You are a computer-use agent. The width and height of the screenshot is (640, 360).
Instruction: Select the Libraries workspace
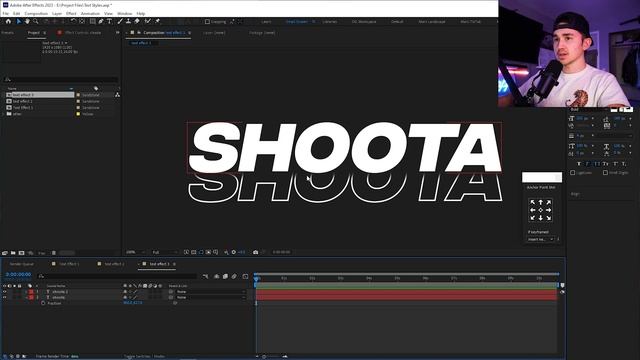tap(329, 22)
